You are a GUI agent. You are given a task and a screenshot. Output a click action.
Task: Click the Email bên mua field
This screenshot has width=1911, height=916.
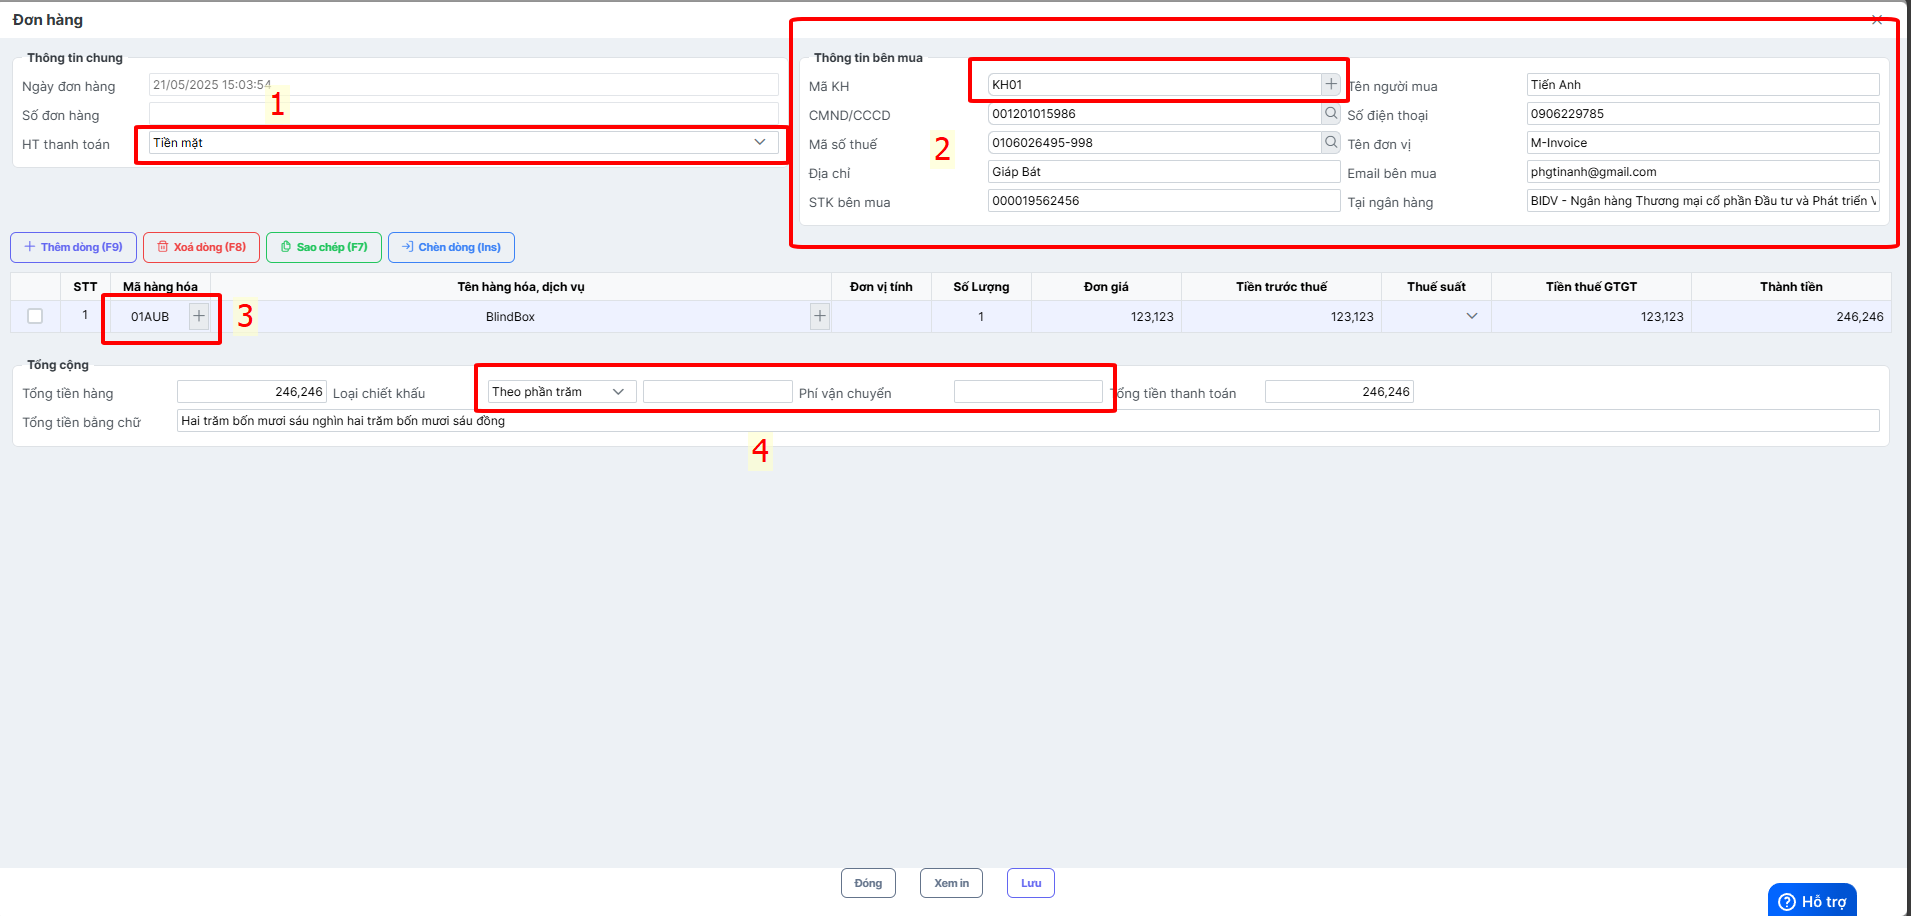[x=1703, y=172]
